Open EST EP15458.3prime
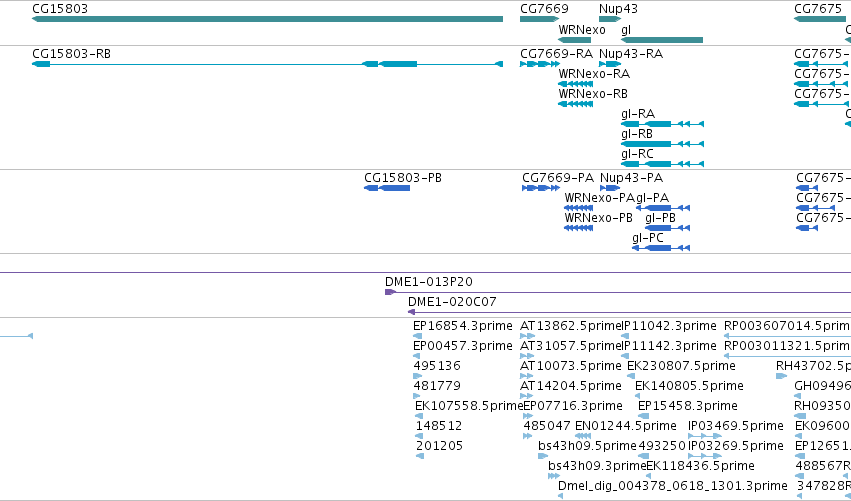Screen dimensions: 851x501 coord(688,407)
